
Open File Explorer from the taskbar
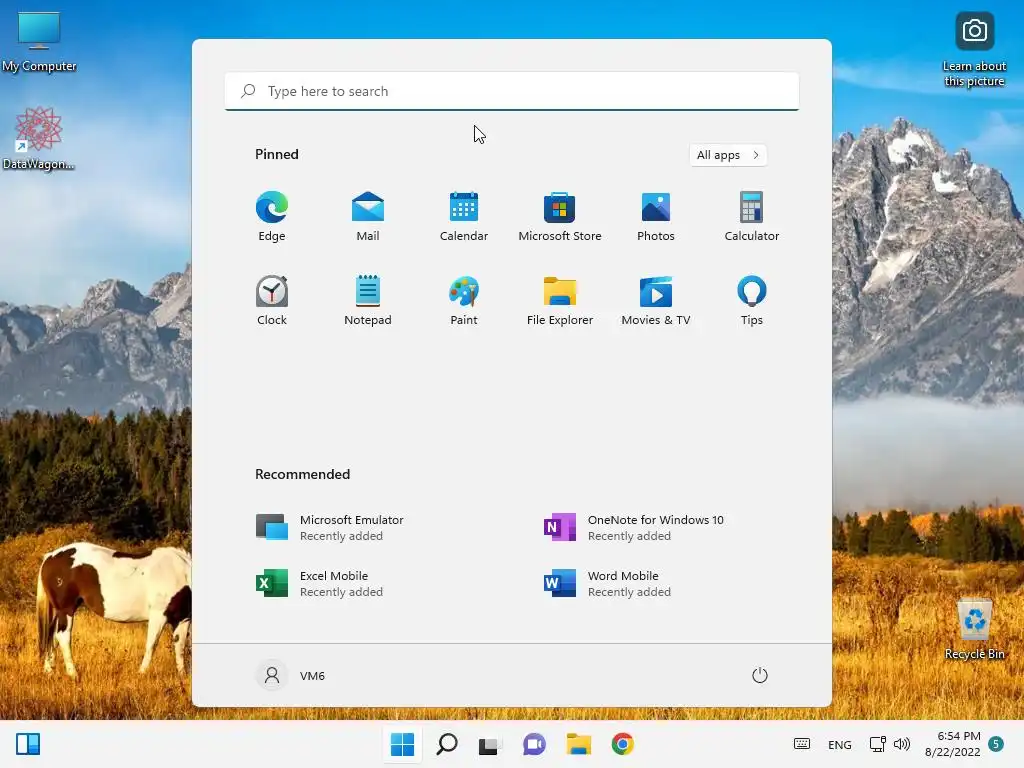click(579, 744)
